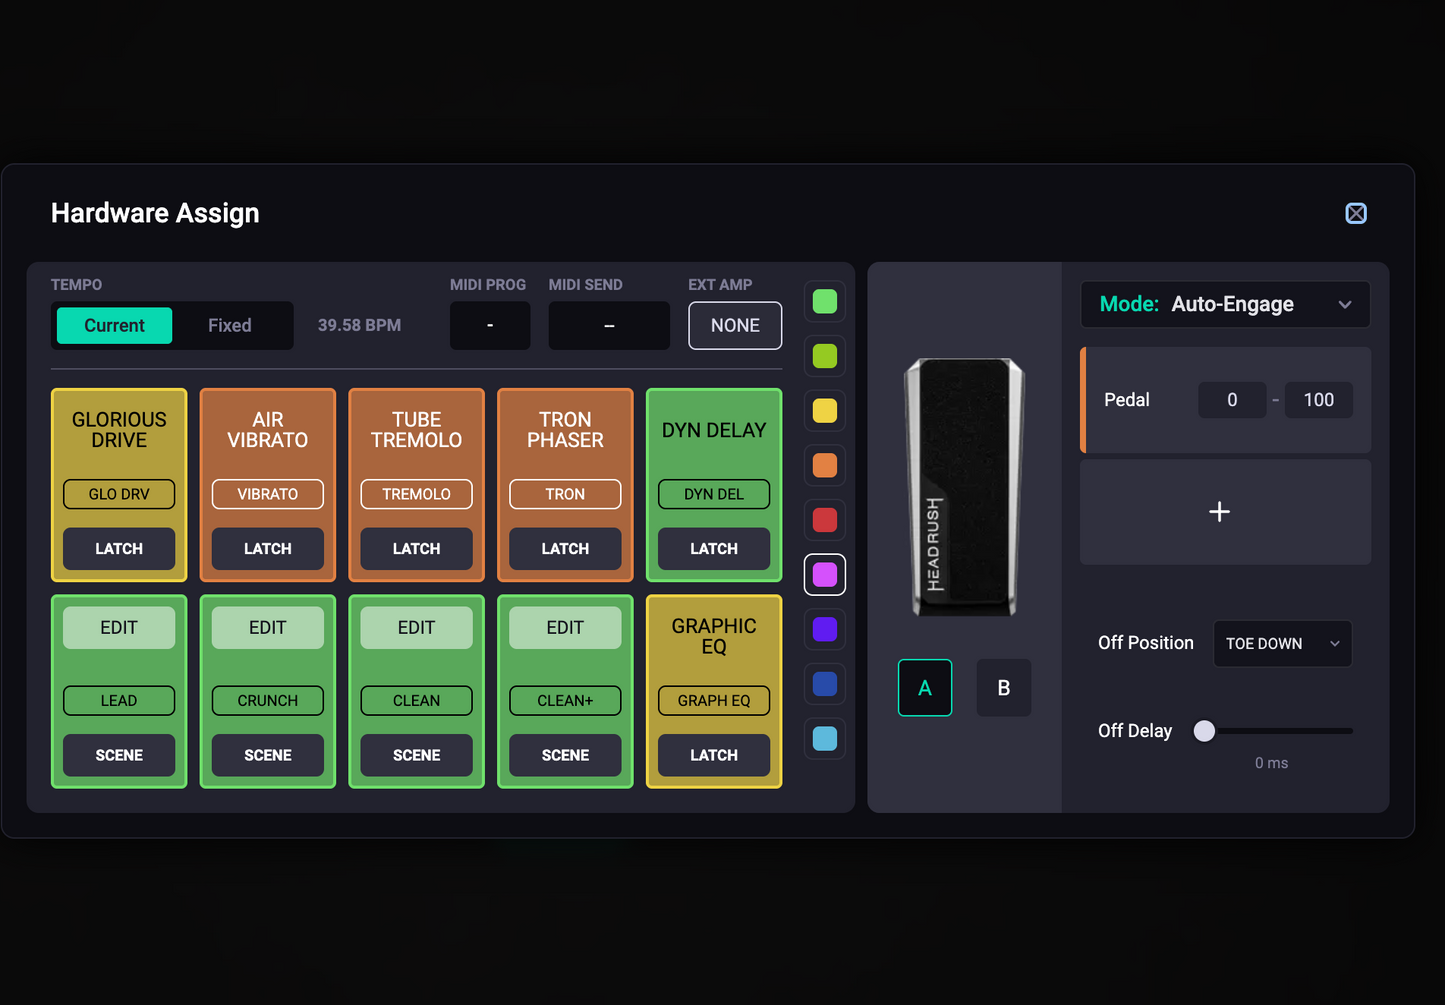Edit the GLO DRV label

click(119, 494)
